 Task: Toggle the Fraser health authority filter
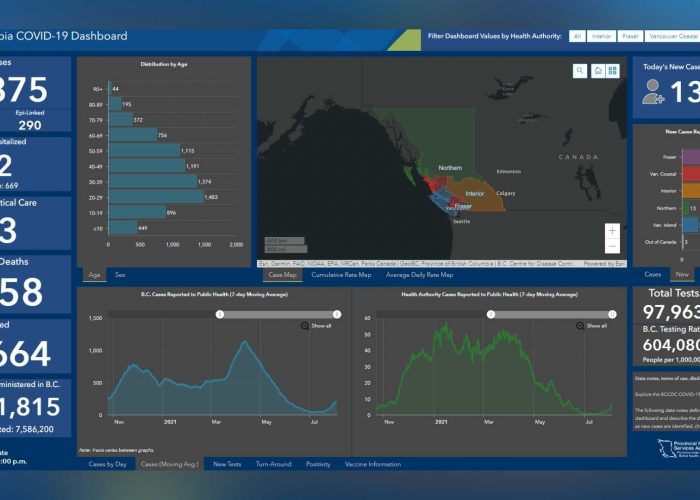[631, 36]
